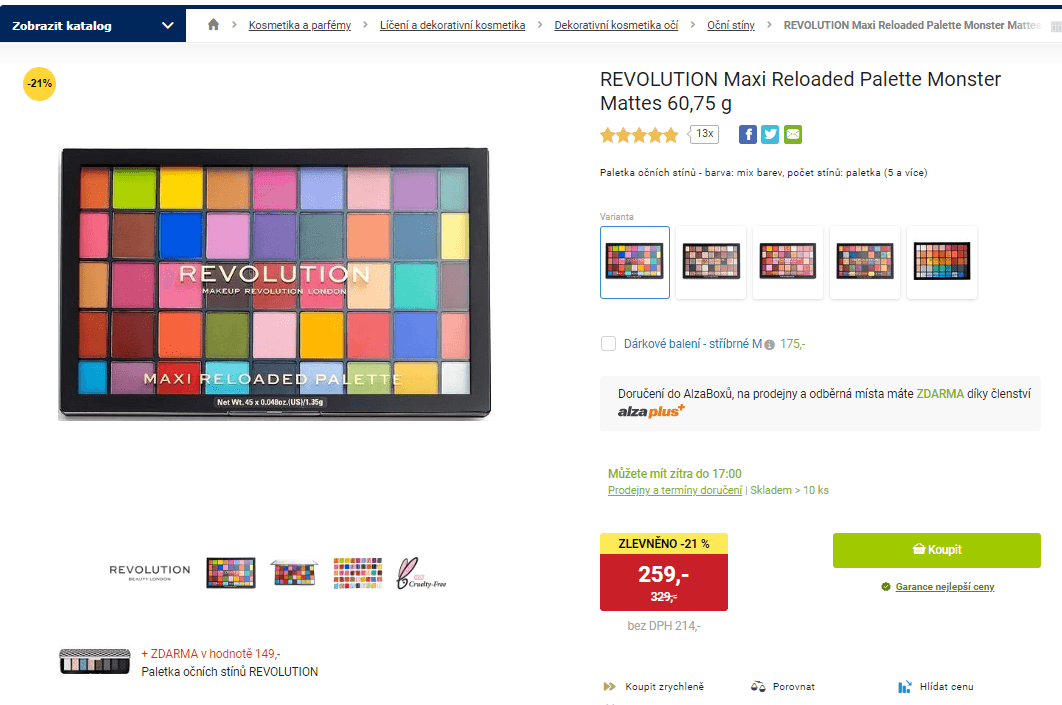Click Koupit zrychleně fast-buy icon
This screenshot has height=705, width=1062.
[609, 687]
